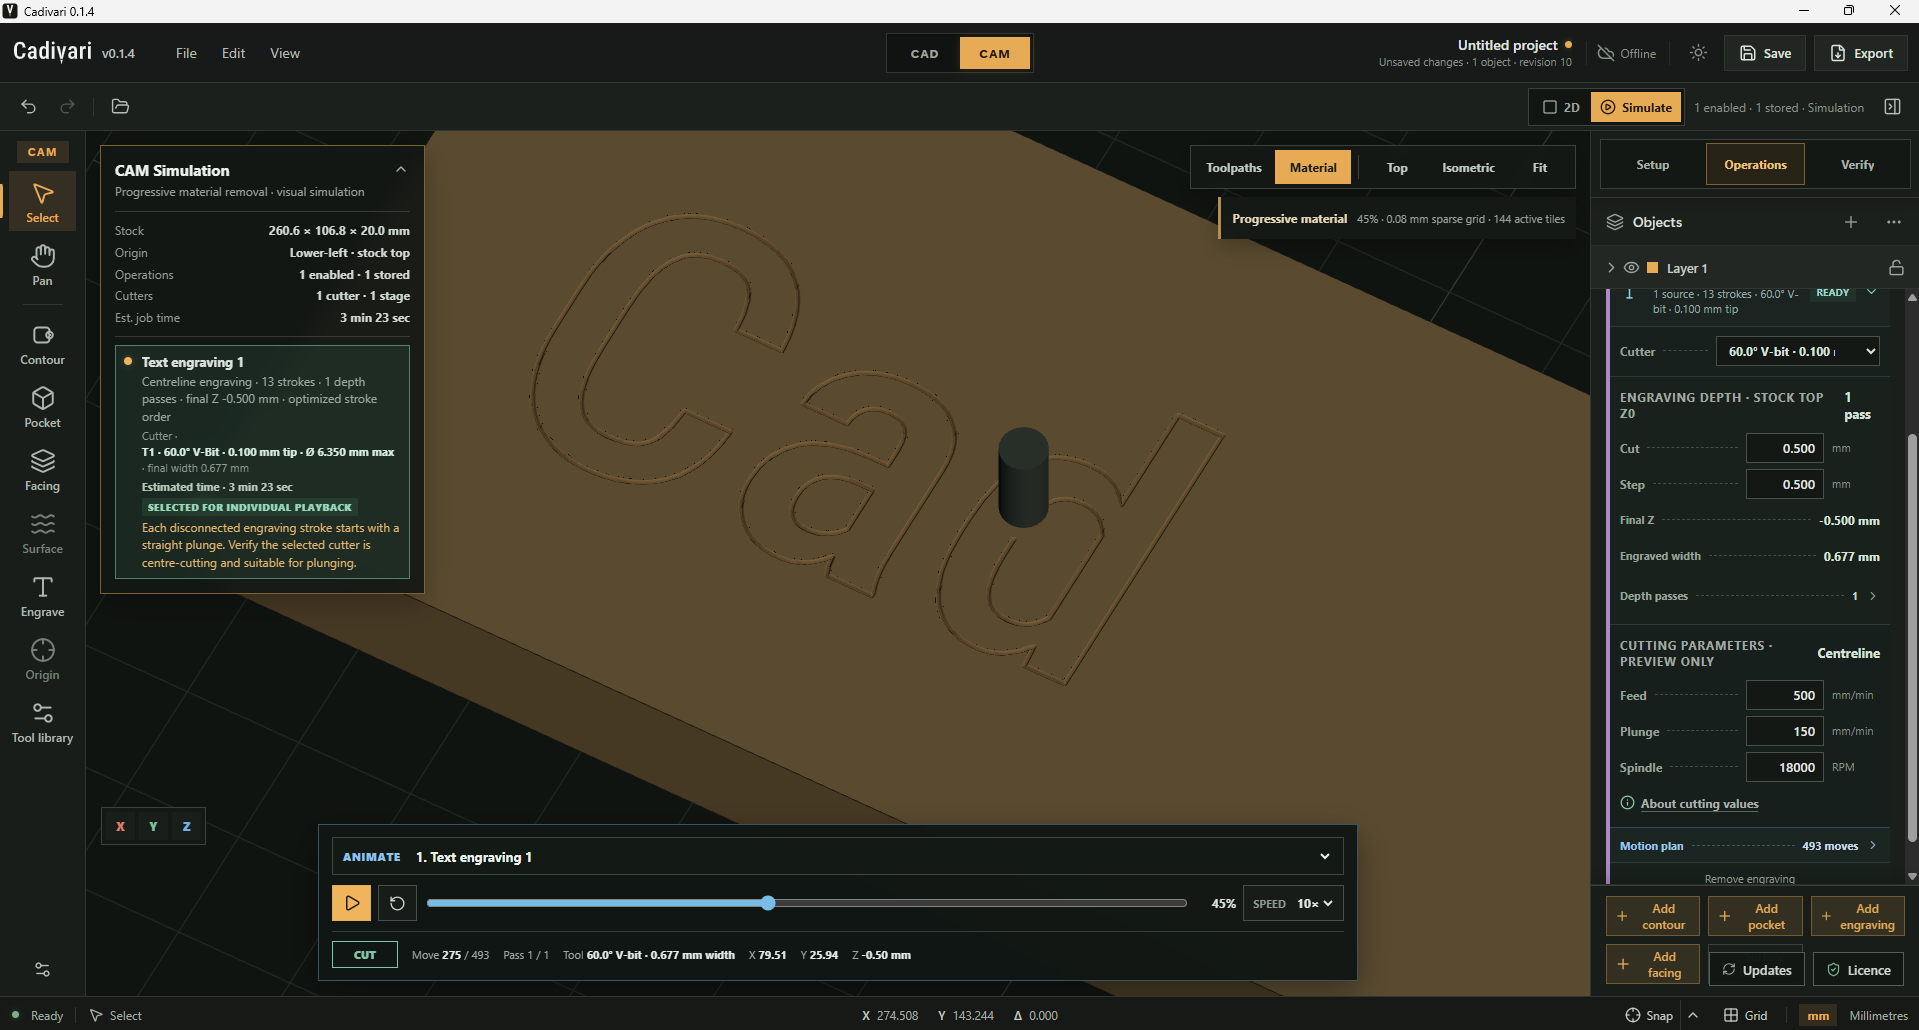Add a new object with plus icon
1919x1030 pixels.
point(1851,222)
